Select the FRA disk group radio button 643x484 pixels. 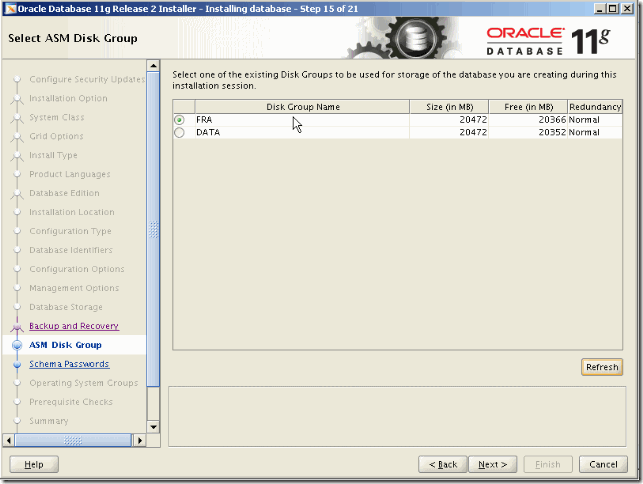click(x=179, y=120)
